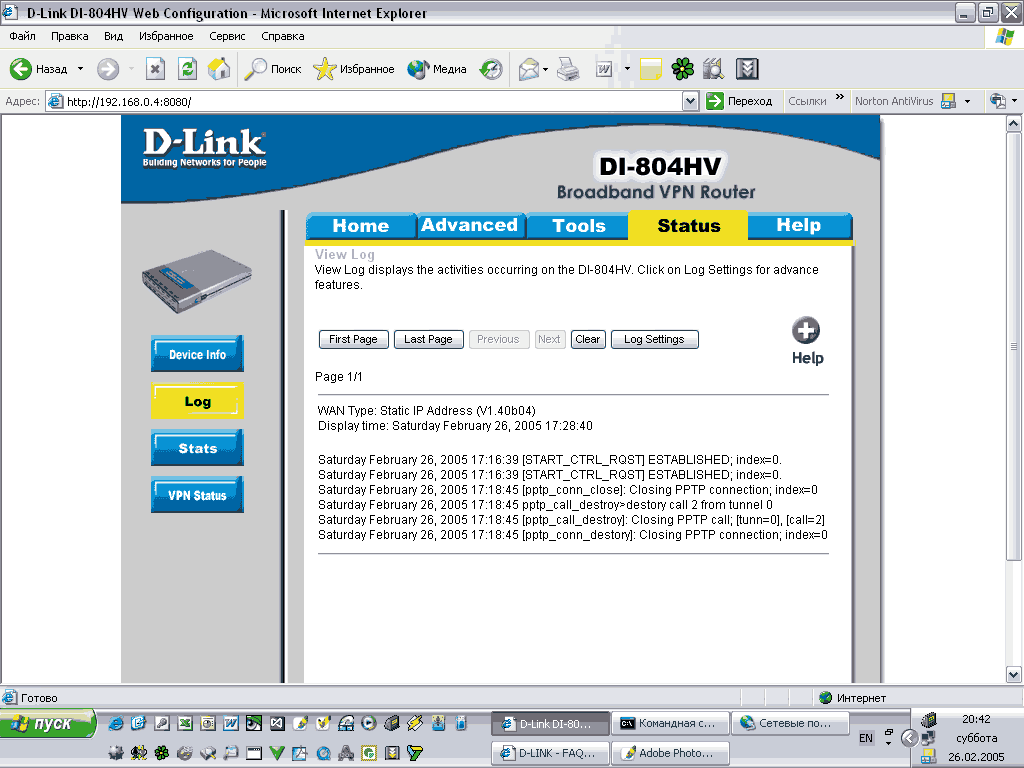This screenshot has width=1024, height=768.
Task: Switch to the D-LINK - FAQ taskbar window
Action: tap(550, 753)
